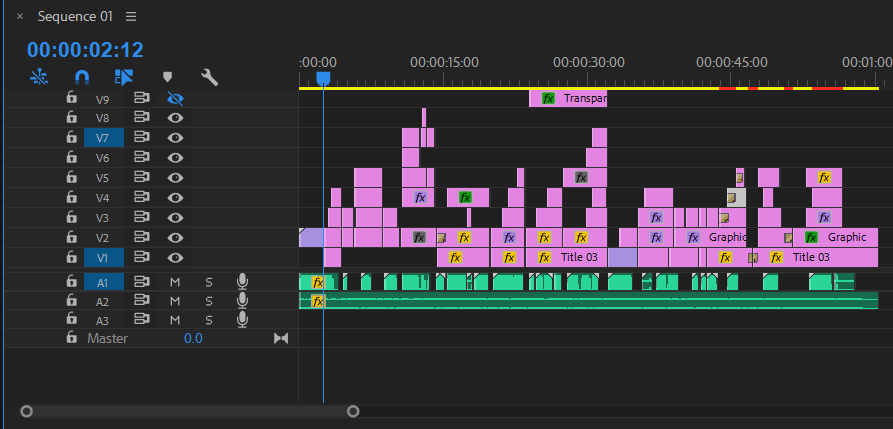This screenshot has width=893, height=429.
Task: Open the Sequence 01 panel menu
Action: click(131, 17)
